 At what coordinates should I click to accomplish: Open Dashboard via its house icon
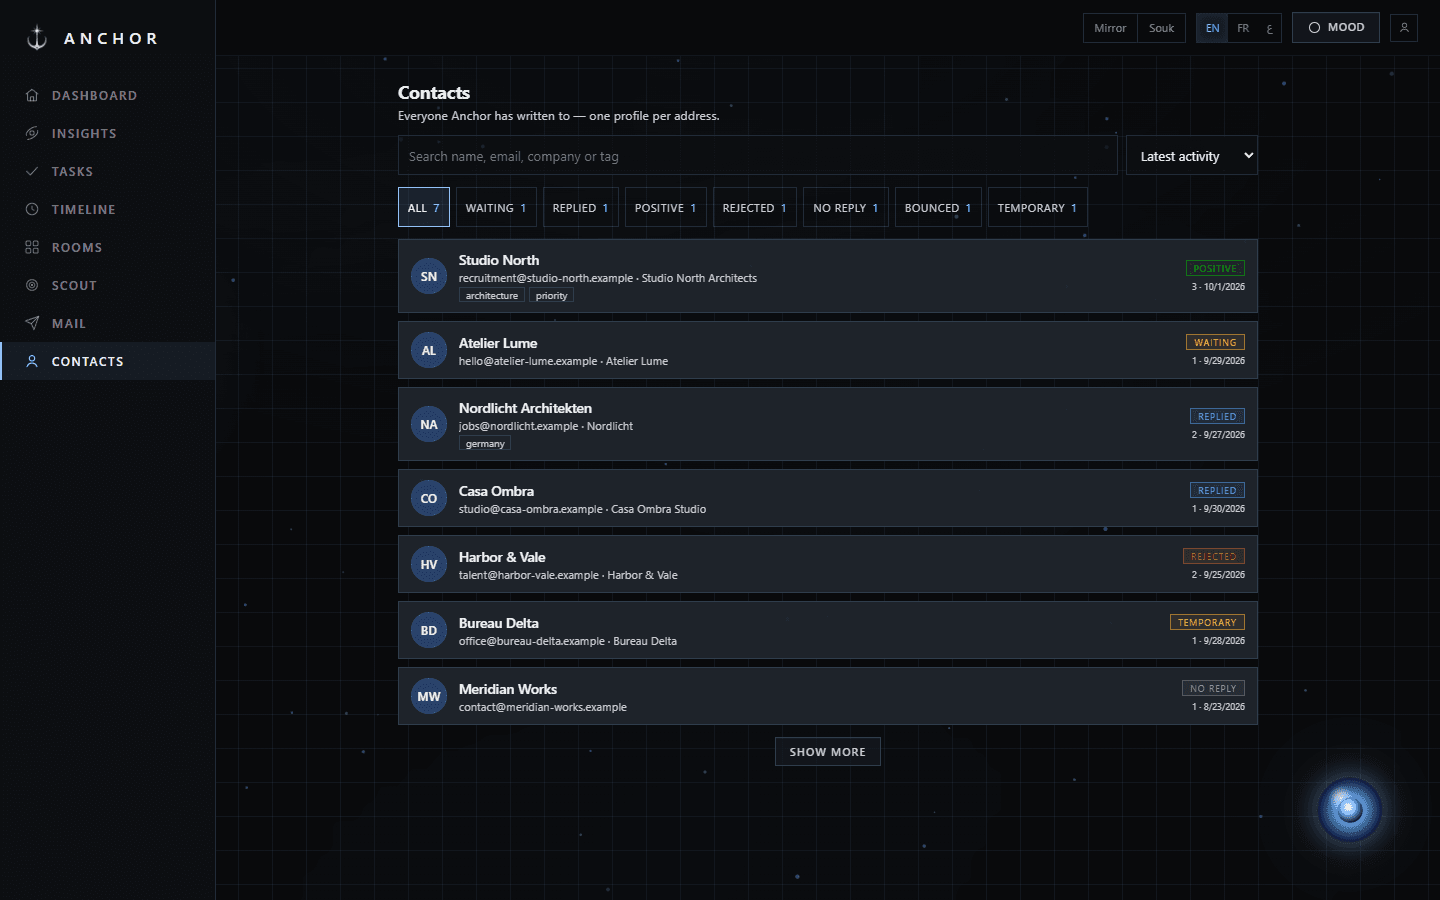pyautogui.click(x=32, y=96)
